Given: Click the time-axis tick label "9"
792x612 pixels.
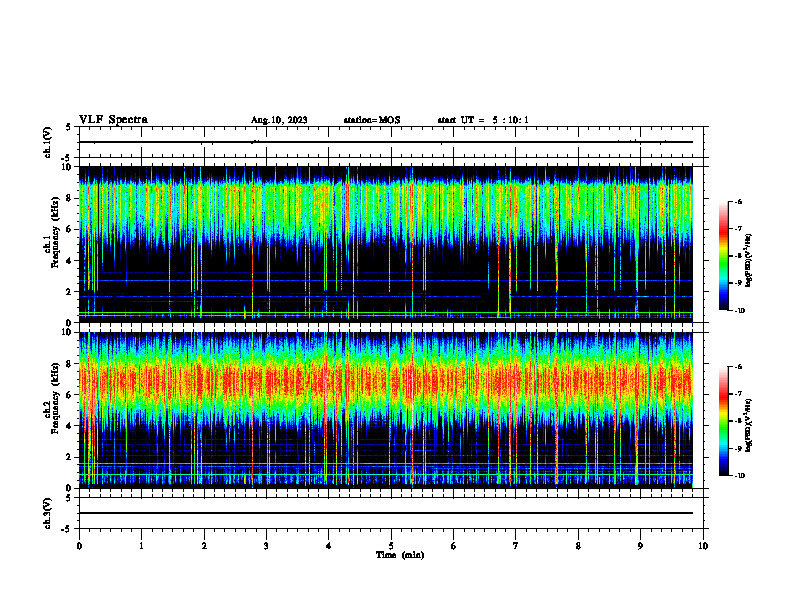Looking at the screenshot, I should coord(640,546).
